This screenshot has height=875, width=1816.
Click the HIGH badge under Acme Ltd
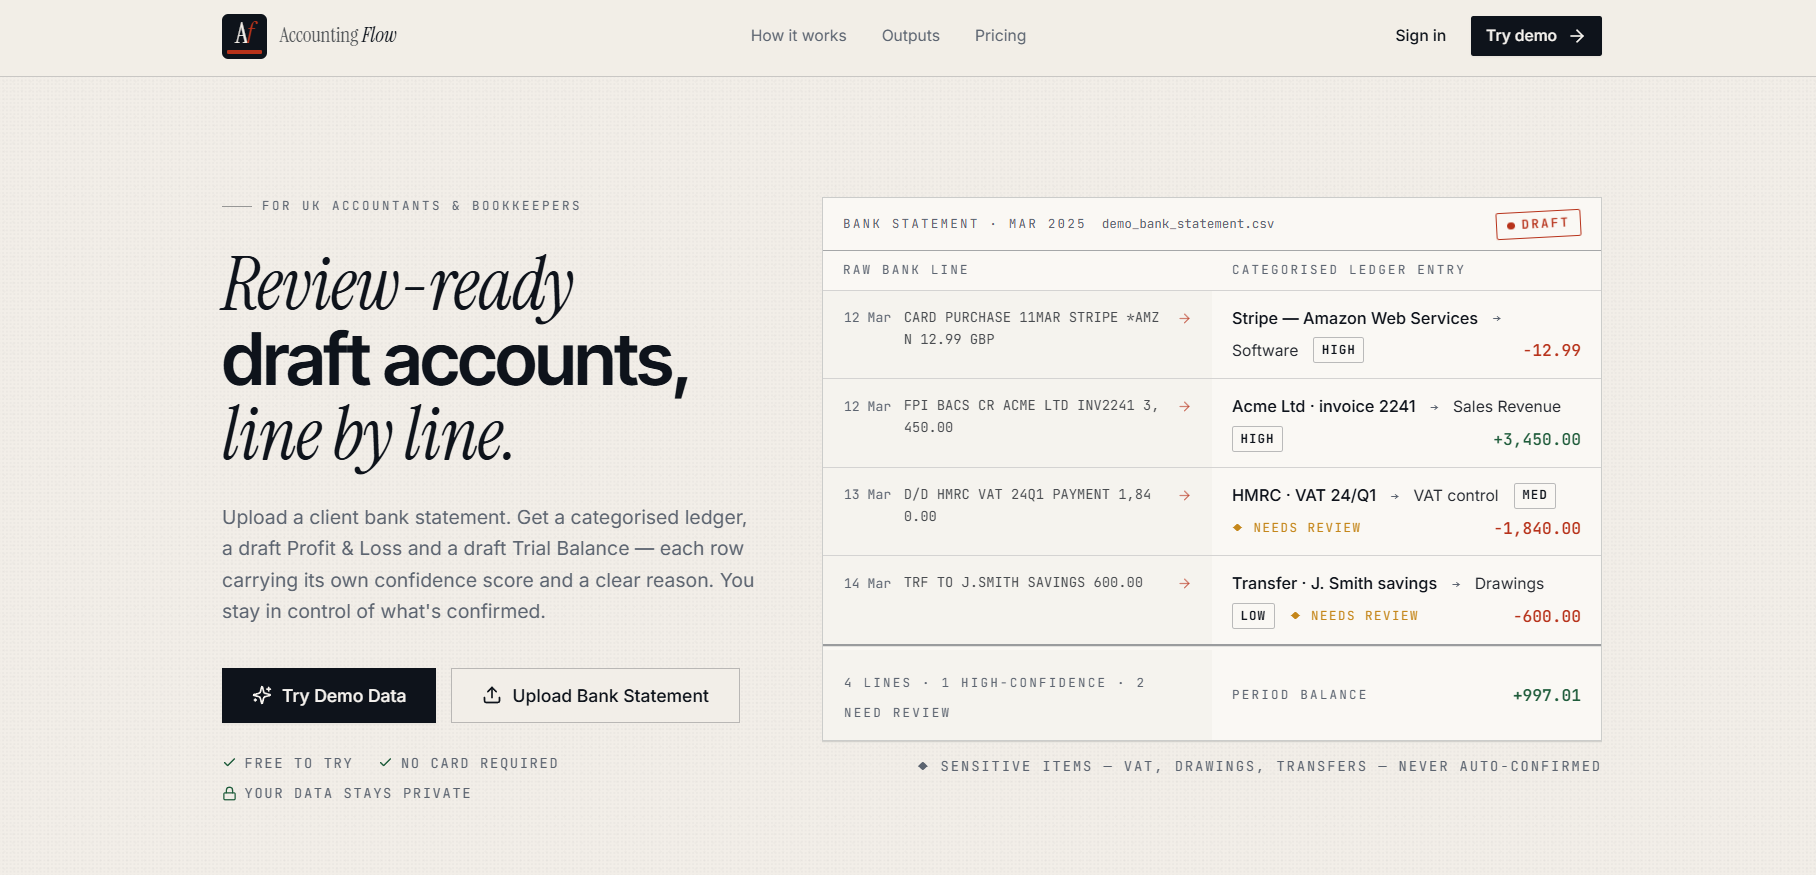(x=1257, y=439)
